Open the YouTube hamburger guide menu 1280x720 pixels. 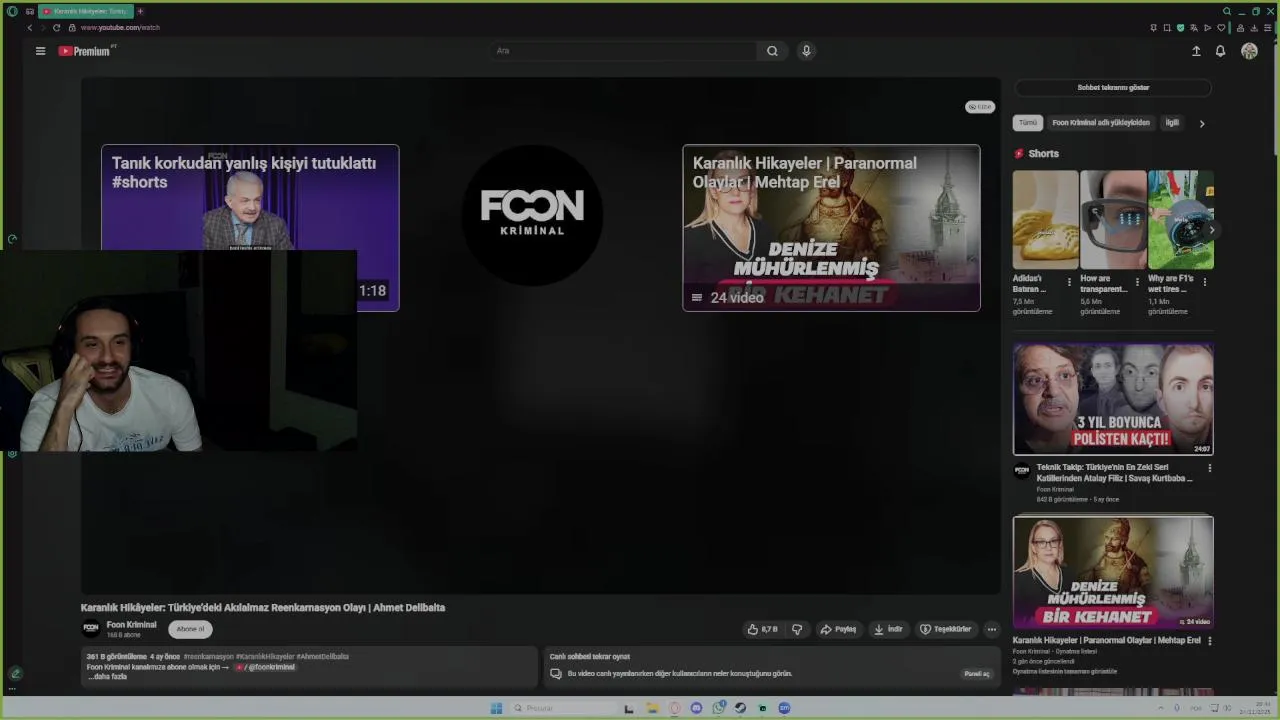pos(40,51)
